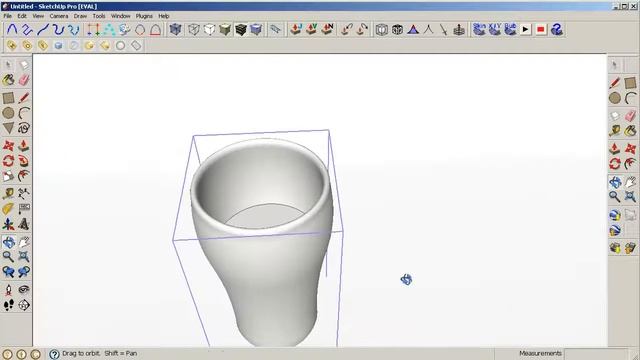The image size is (640, 360).
Task: Select the pink Eraser tool in left toolbar
Action: [24, 80]
